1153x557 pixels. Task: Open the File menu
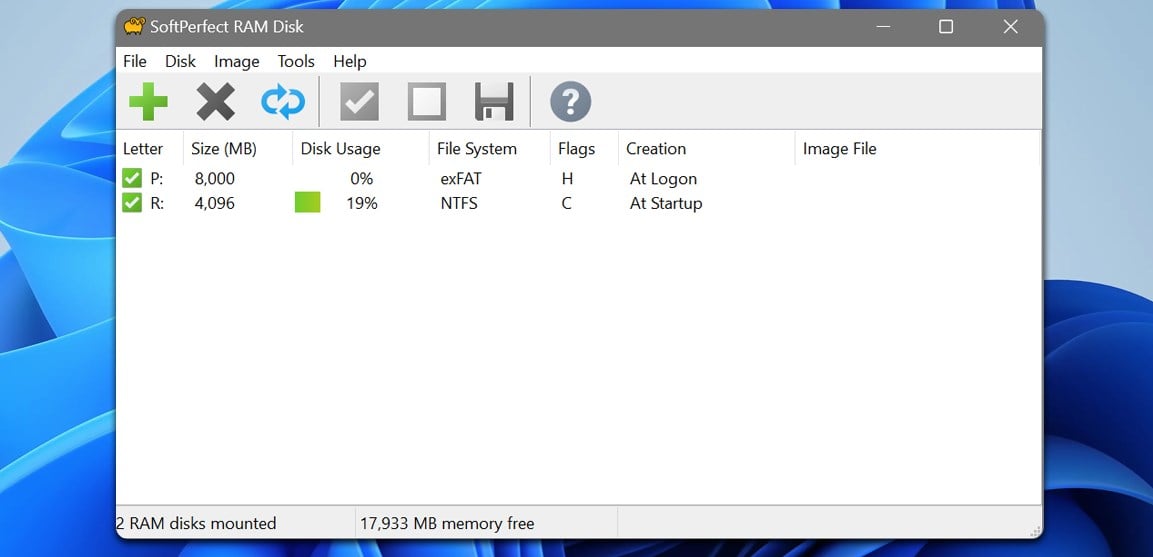coord(135,62)
